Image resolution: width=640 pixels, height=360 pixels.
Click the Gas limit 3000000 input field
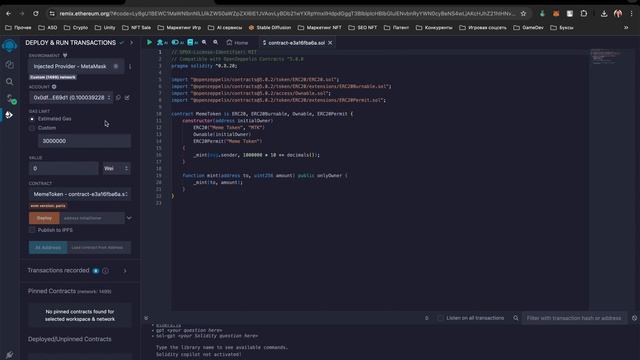(84, 141)
